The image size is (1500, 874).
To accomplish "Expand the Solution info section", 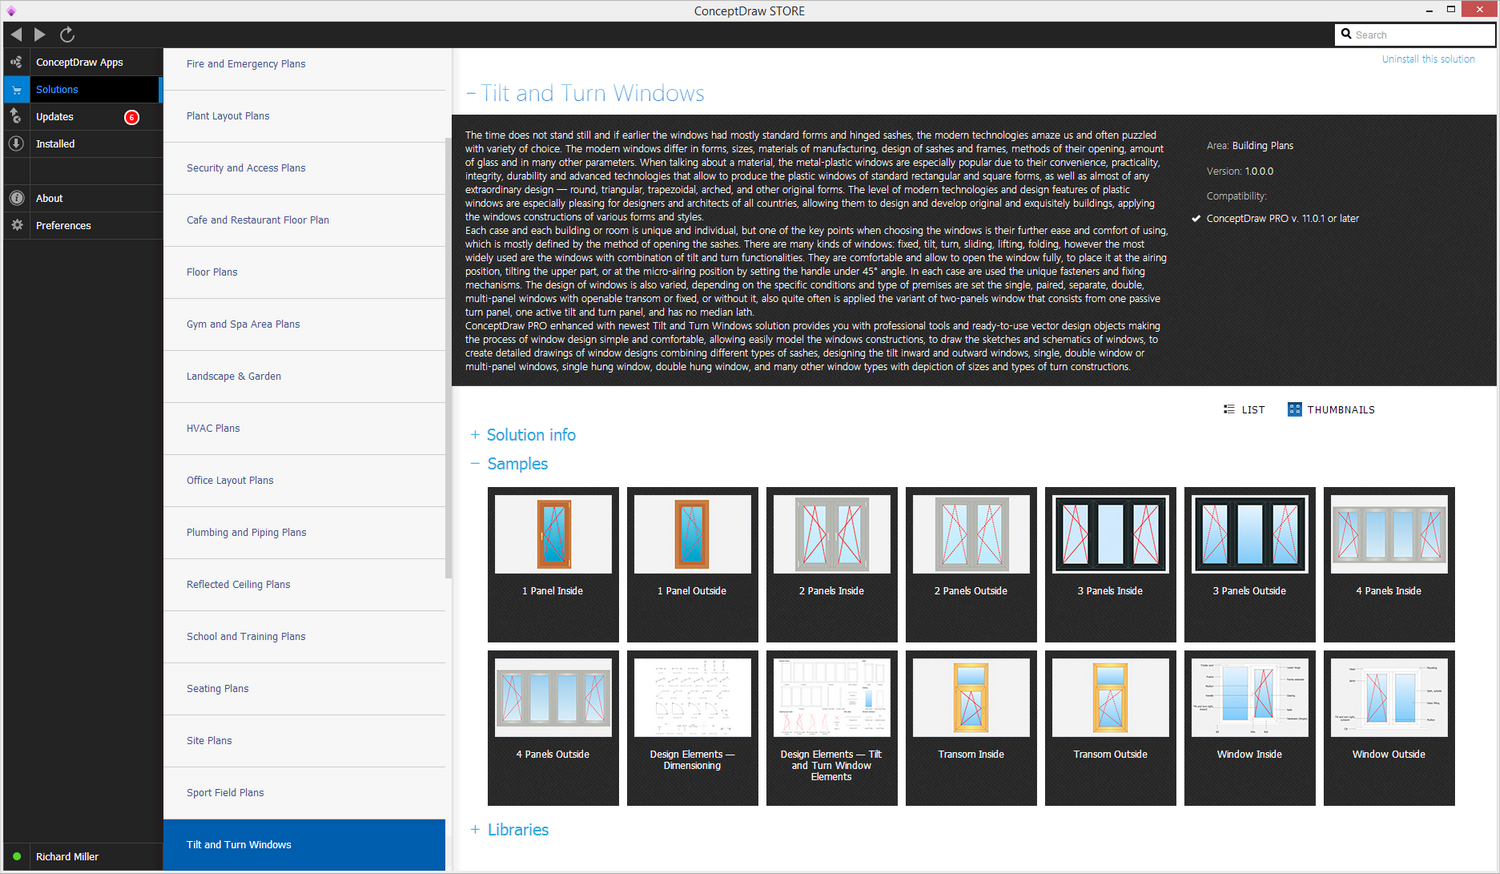I will pos(523,435).
